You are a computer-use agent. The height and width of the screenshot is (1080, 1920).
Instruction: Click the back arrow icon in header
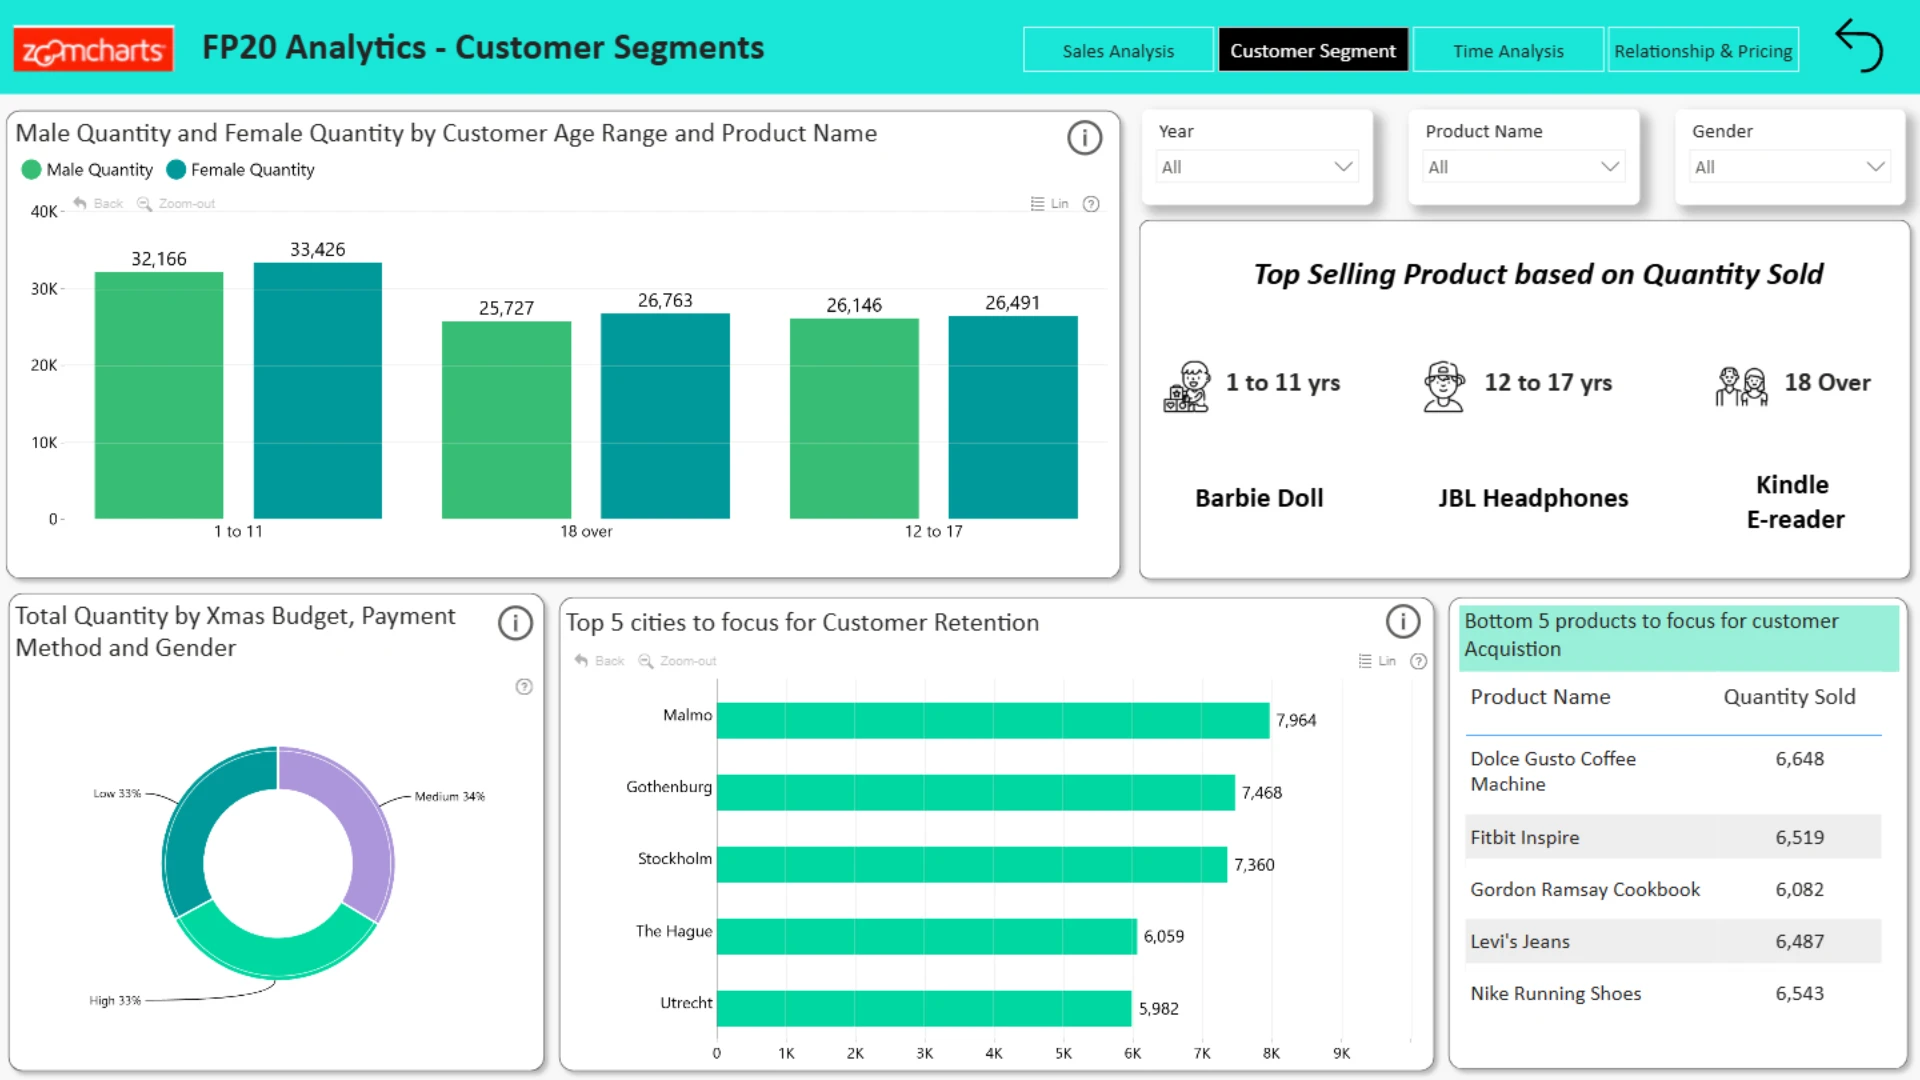tap(1859, 46)
